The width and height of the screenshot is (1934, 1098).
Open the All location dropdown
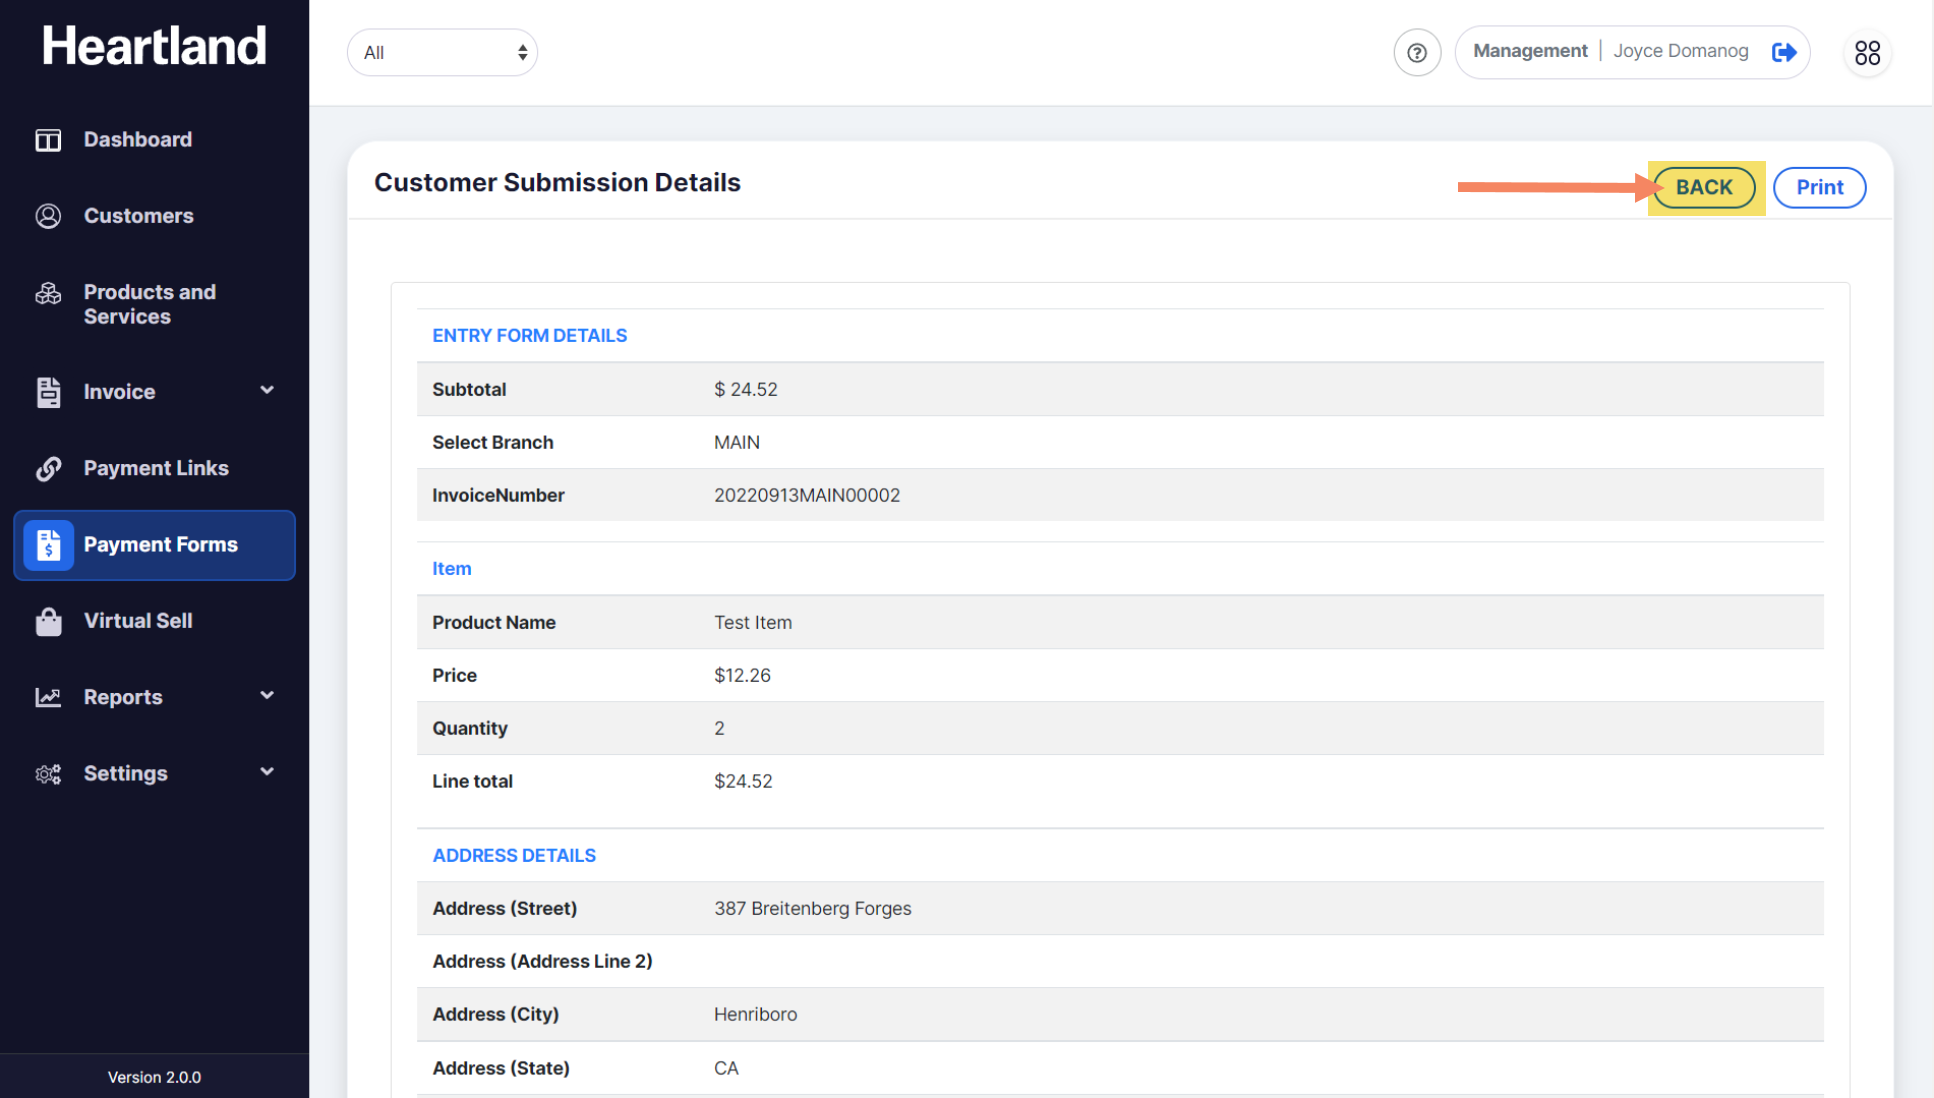(442, 52)
